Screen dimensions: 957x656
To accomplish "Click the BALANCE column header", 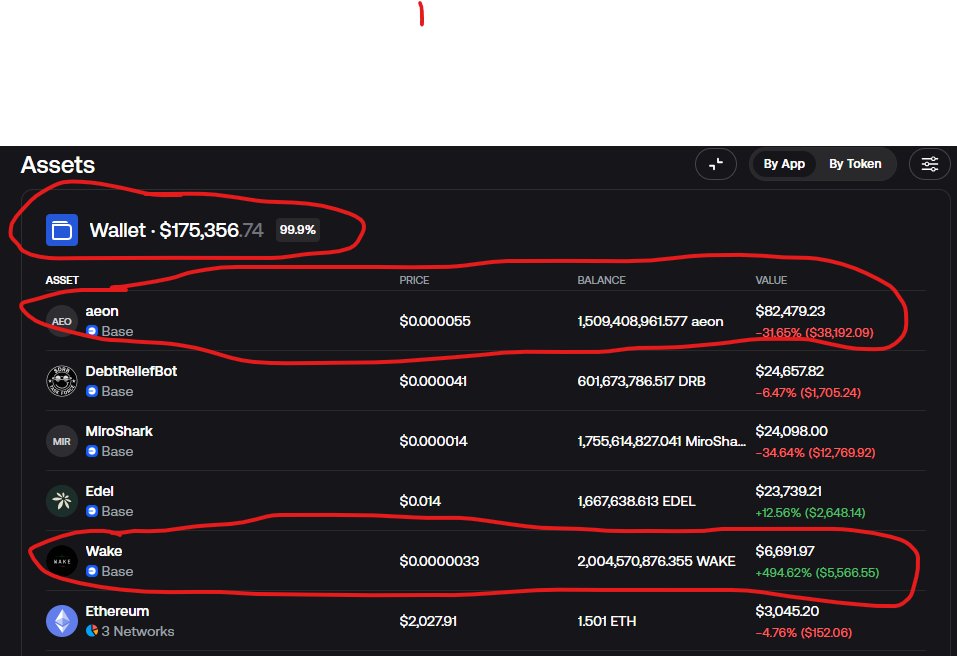I will click(601, 280).
